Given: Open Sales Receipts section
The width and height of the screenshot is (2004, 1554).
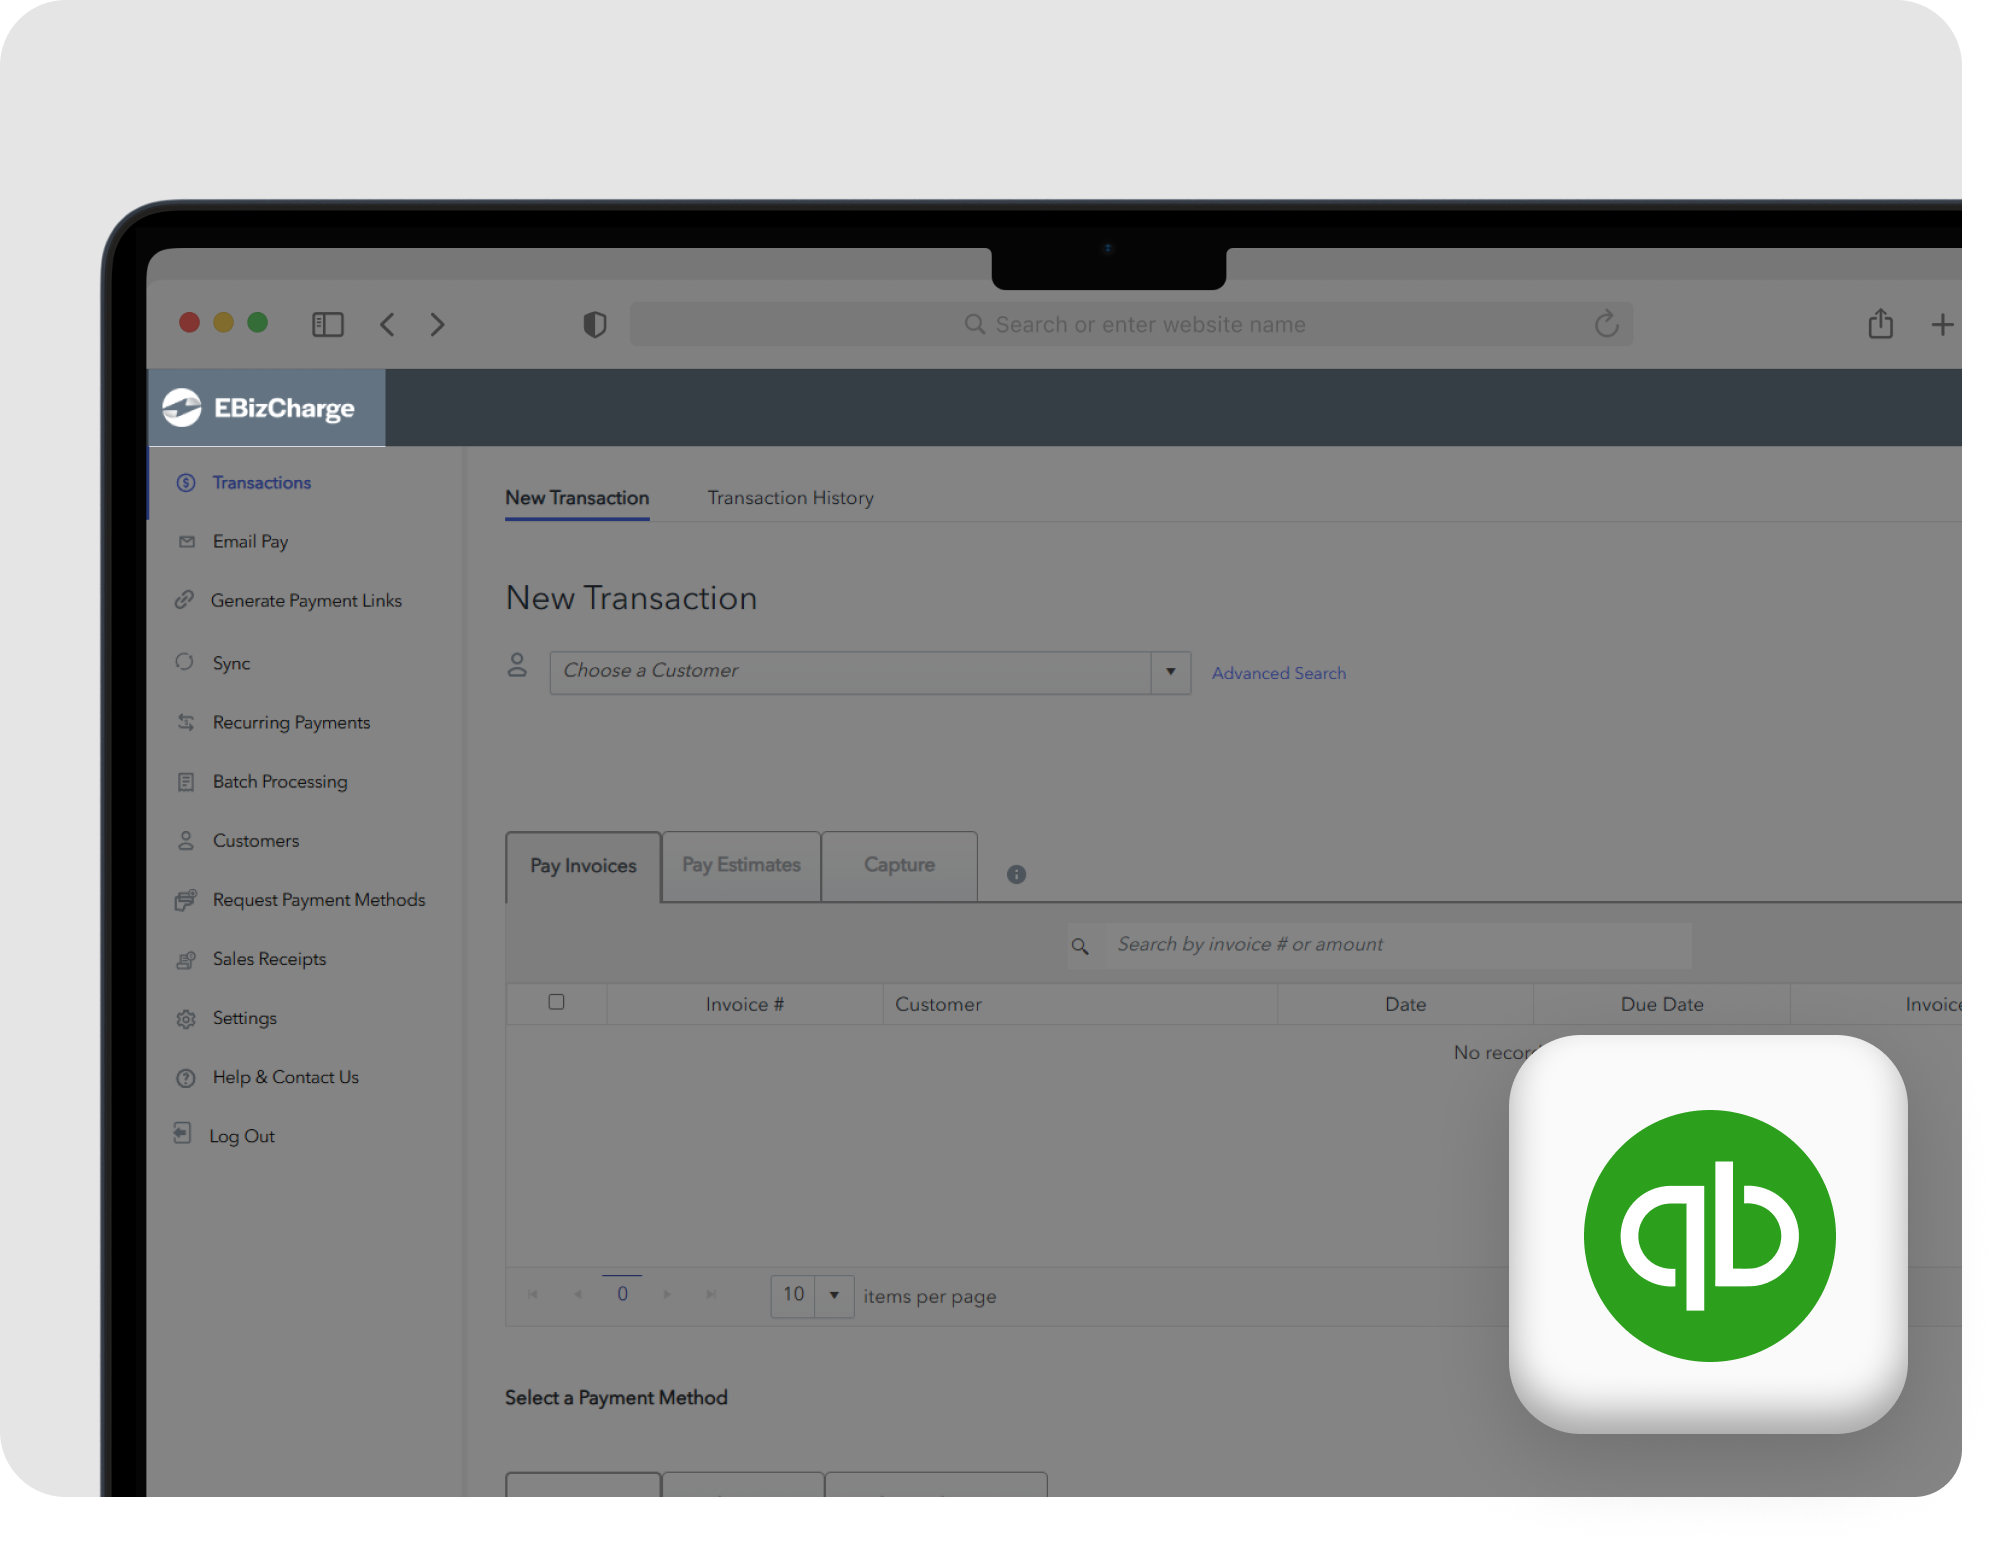Looking at the screenshot, I should click(269, 959).
